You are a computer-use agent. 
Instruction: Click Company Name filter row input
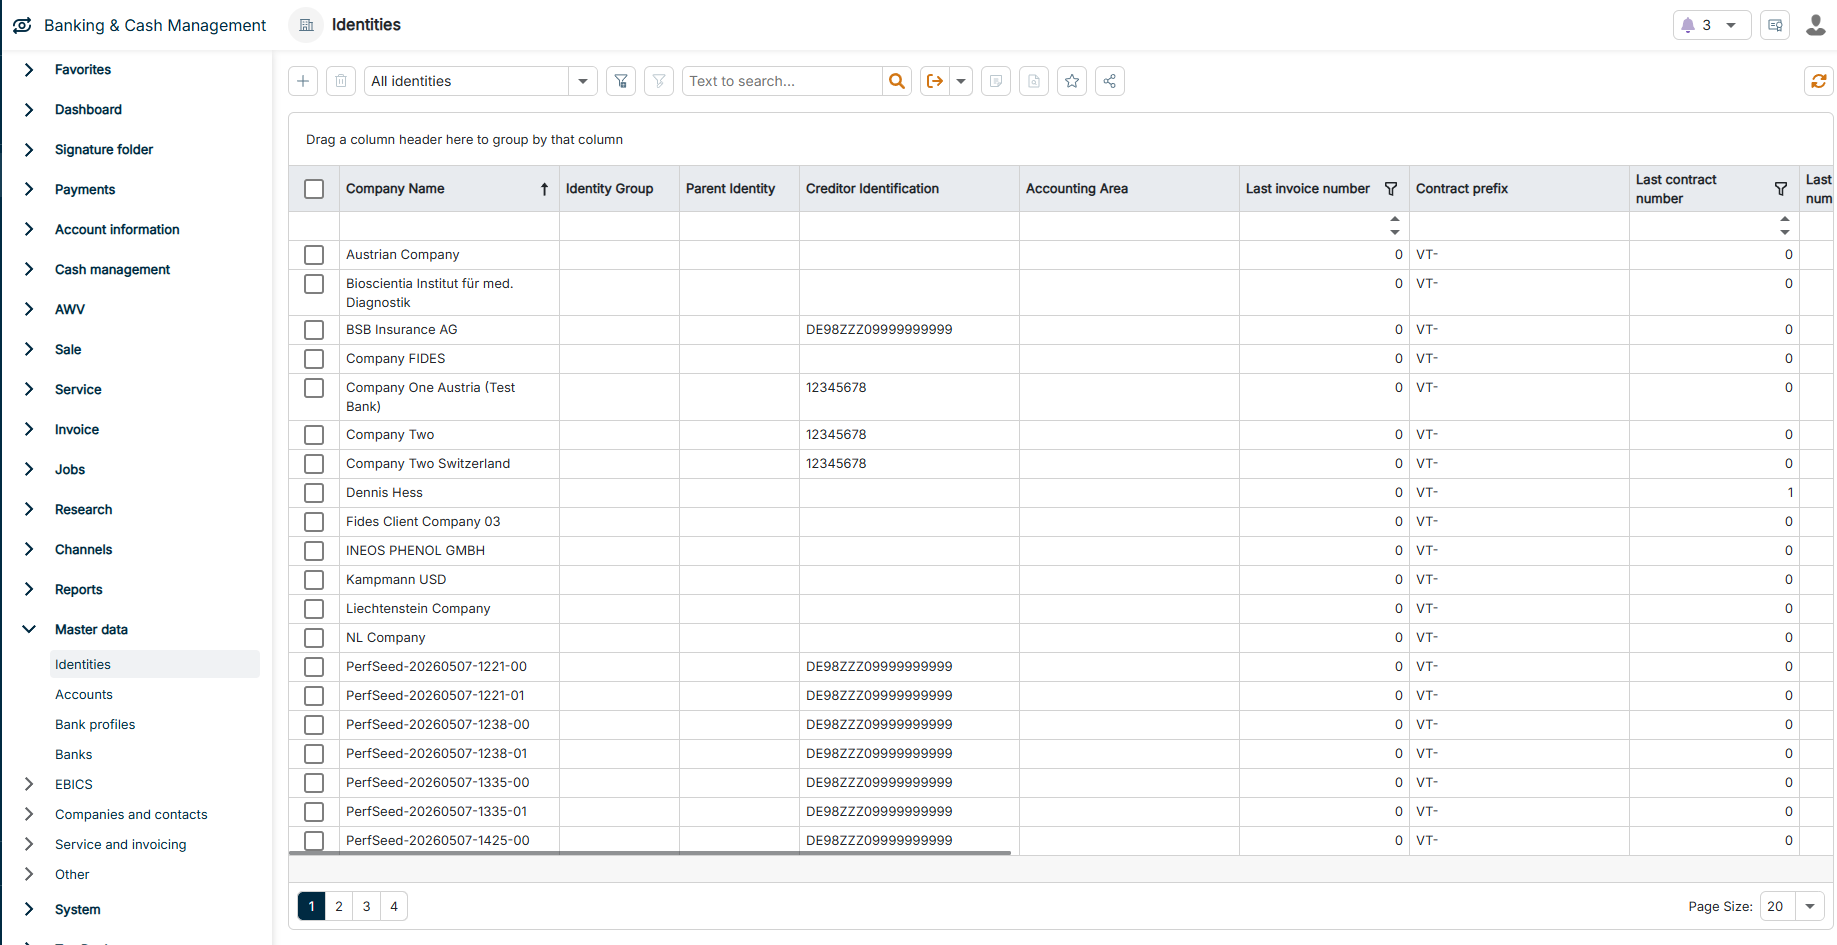click(449, 226)
